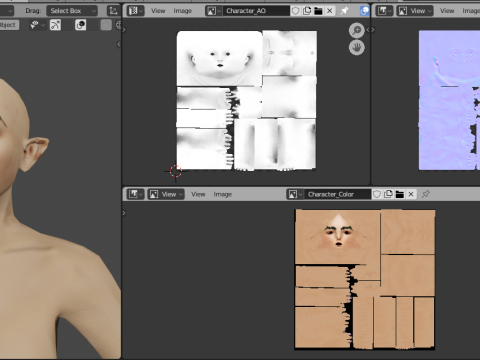This screenshot has width=480, height=360.
Task: Open View menu in normal map editor header
Action: pyautogui.click(x=447, y=11)
